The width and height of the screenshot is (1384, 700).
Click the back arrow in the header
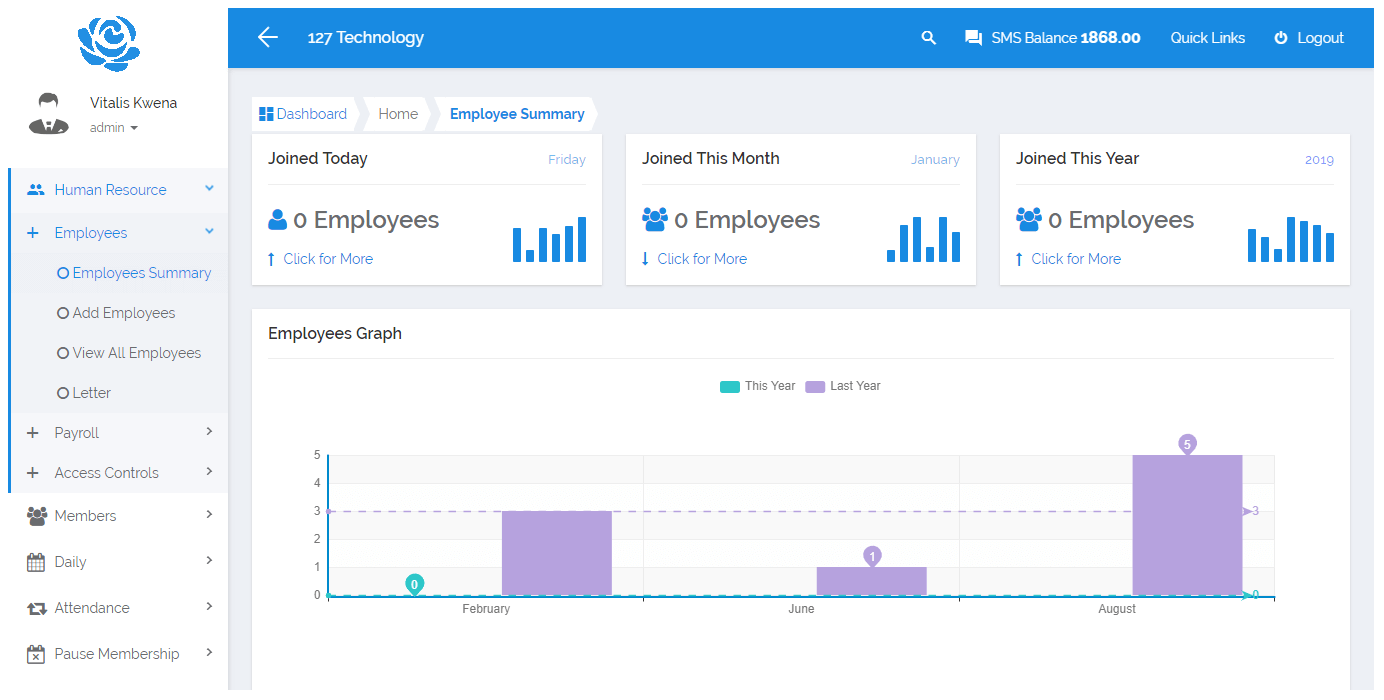pyautogui.click(x=267, y=38)
